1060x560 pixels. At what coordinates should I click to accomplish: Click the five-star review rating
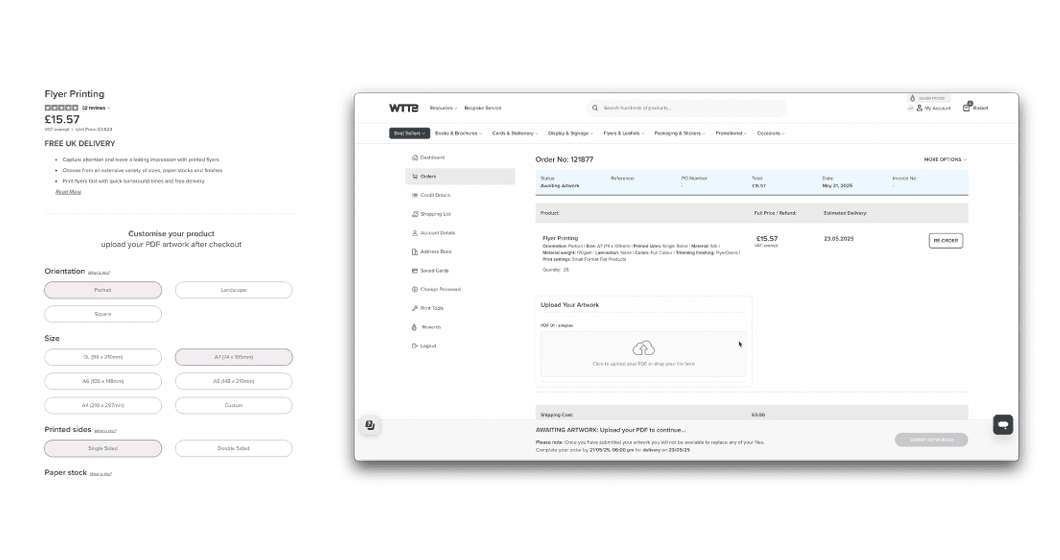pyautogui.click(x=61, y=108)
